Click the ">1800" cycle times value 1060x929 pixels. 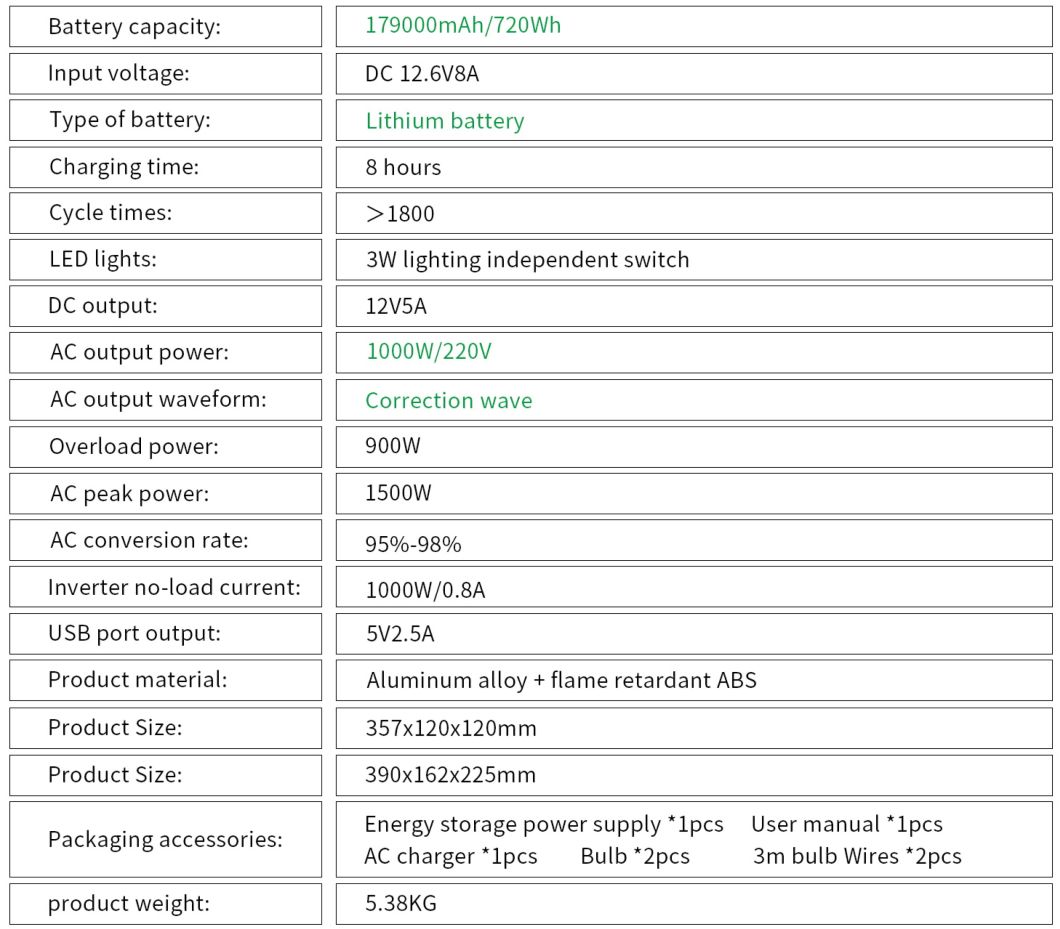pyautogui.click(x=399, y=214)
